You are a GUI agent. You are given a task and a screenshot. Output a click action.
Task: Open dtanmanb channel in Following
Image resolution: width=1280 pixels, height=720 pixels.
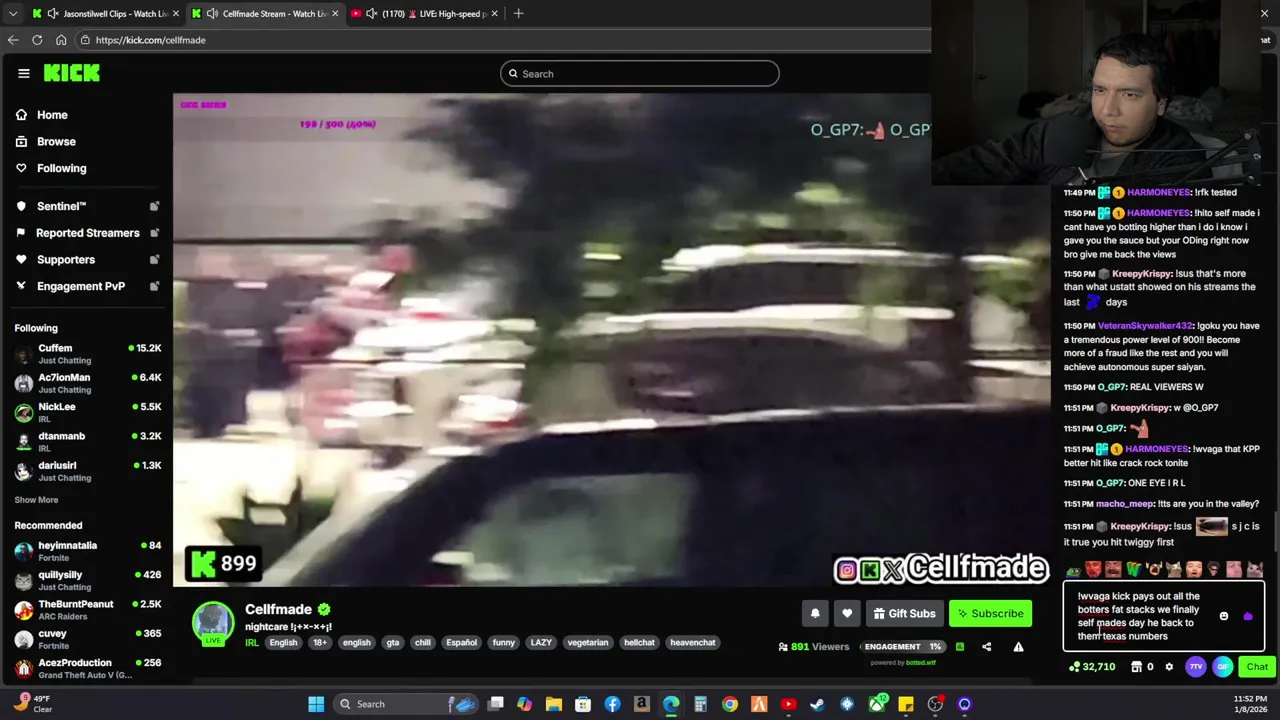click(87, 442)
